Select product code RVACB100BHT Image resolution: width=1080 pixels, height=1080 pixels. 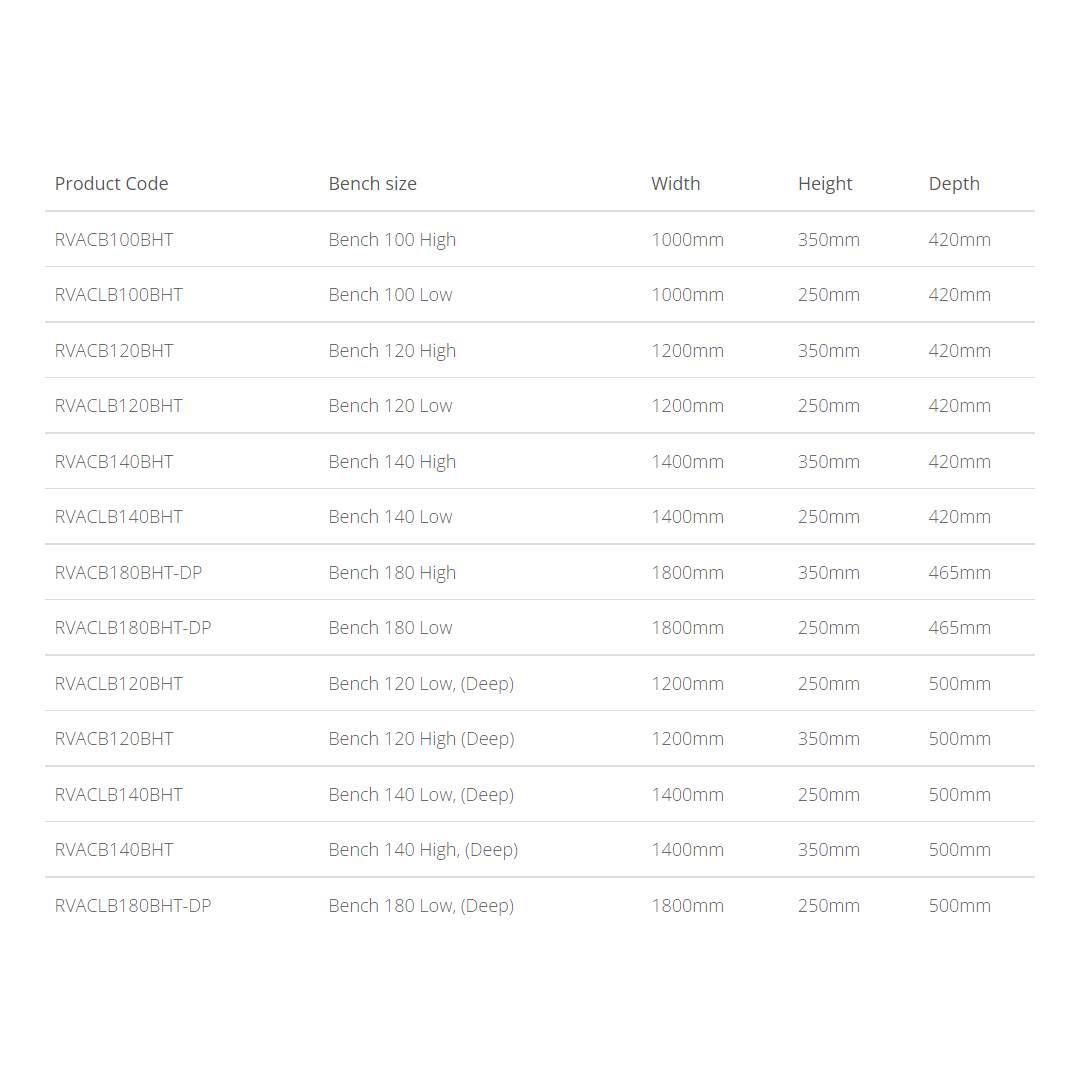pos(114,240)
